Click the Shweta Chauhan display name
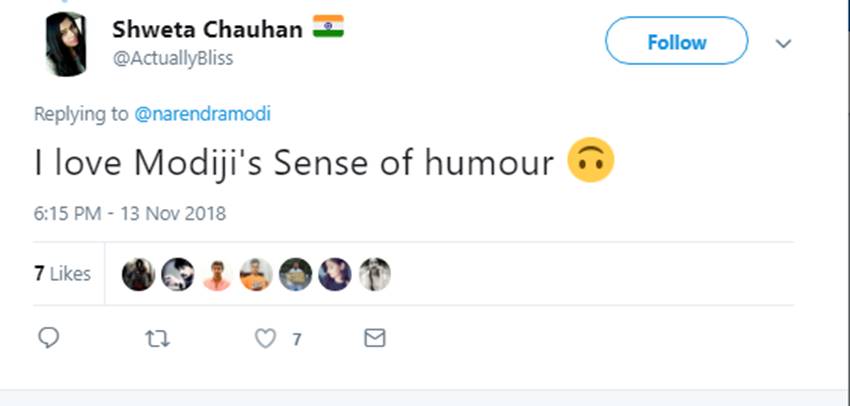 (207, 29)
